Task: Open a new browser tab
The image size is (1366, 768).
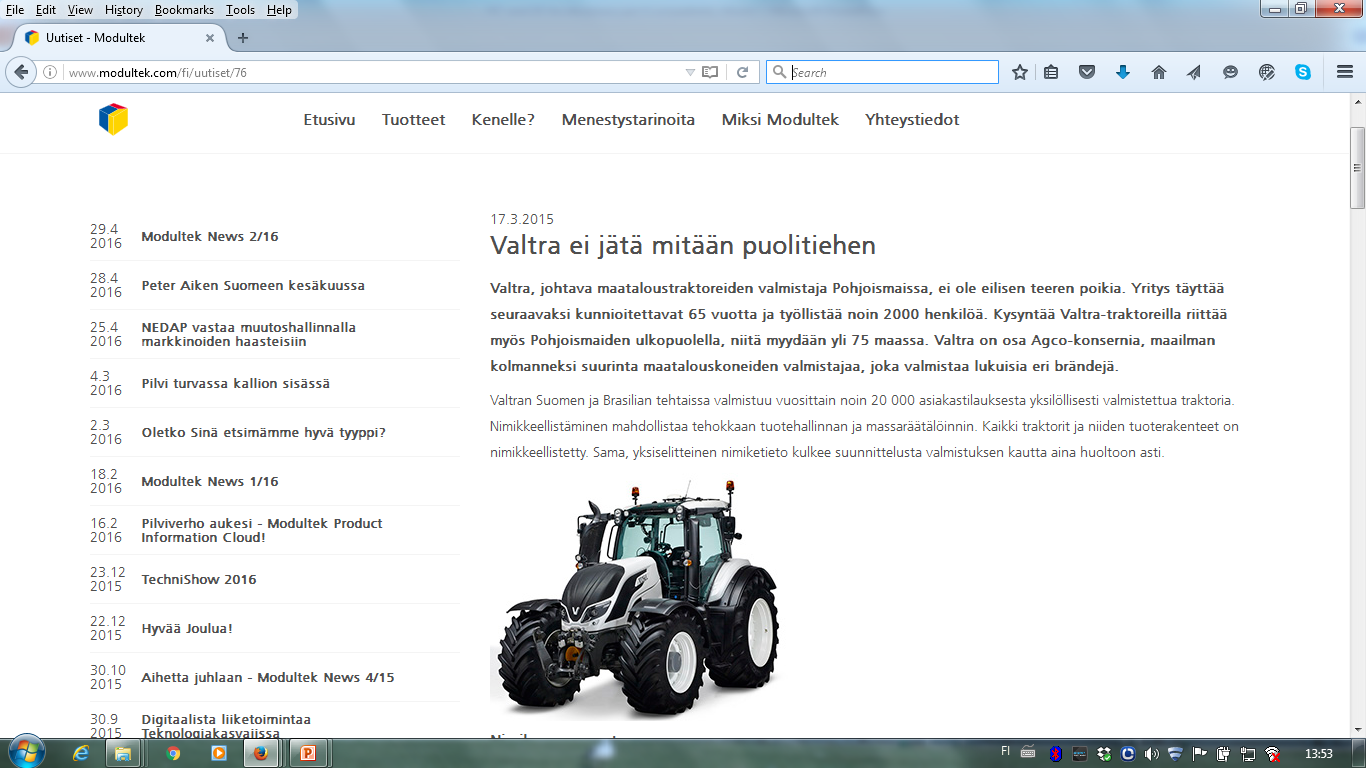Action: pos(242,38)
